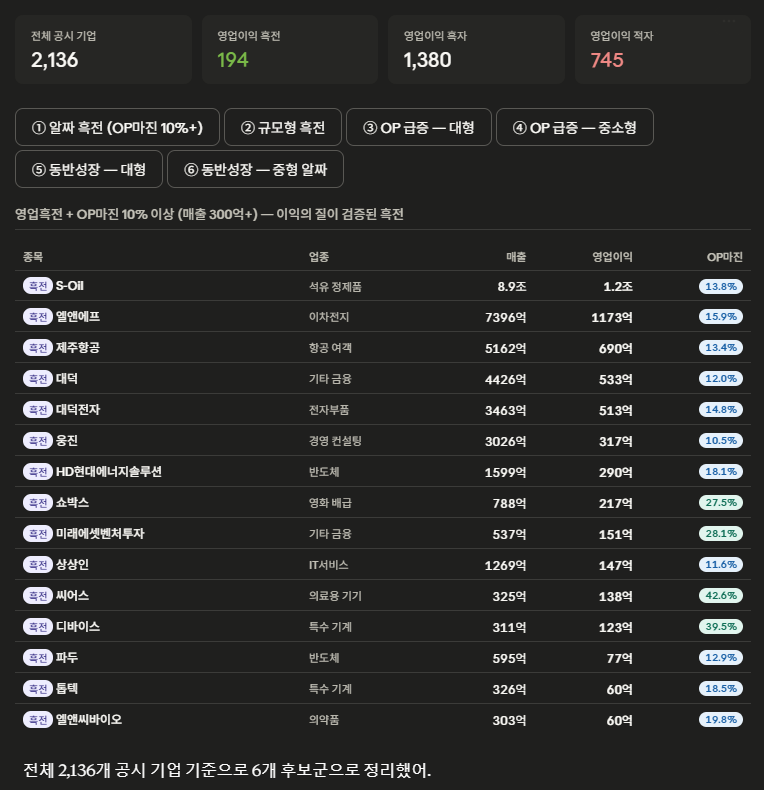Select the S-Oil stock name
The image size is (764, 790).
[x=70, y=286]
